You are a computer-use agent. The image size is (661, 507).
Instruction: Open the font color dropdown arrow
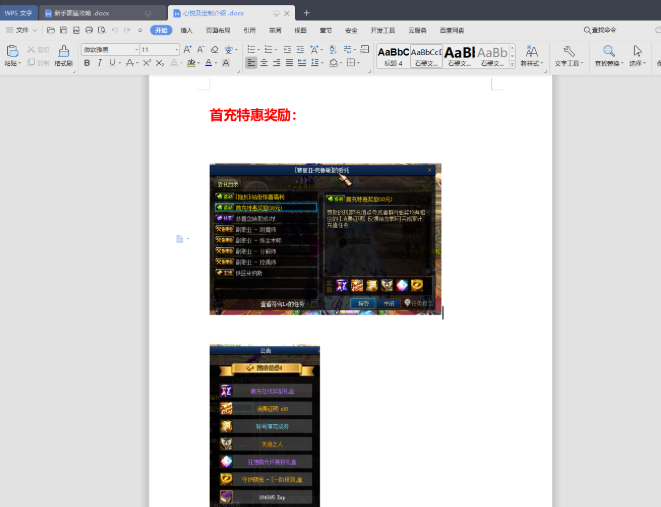[216, 63]
